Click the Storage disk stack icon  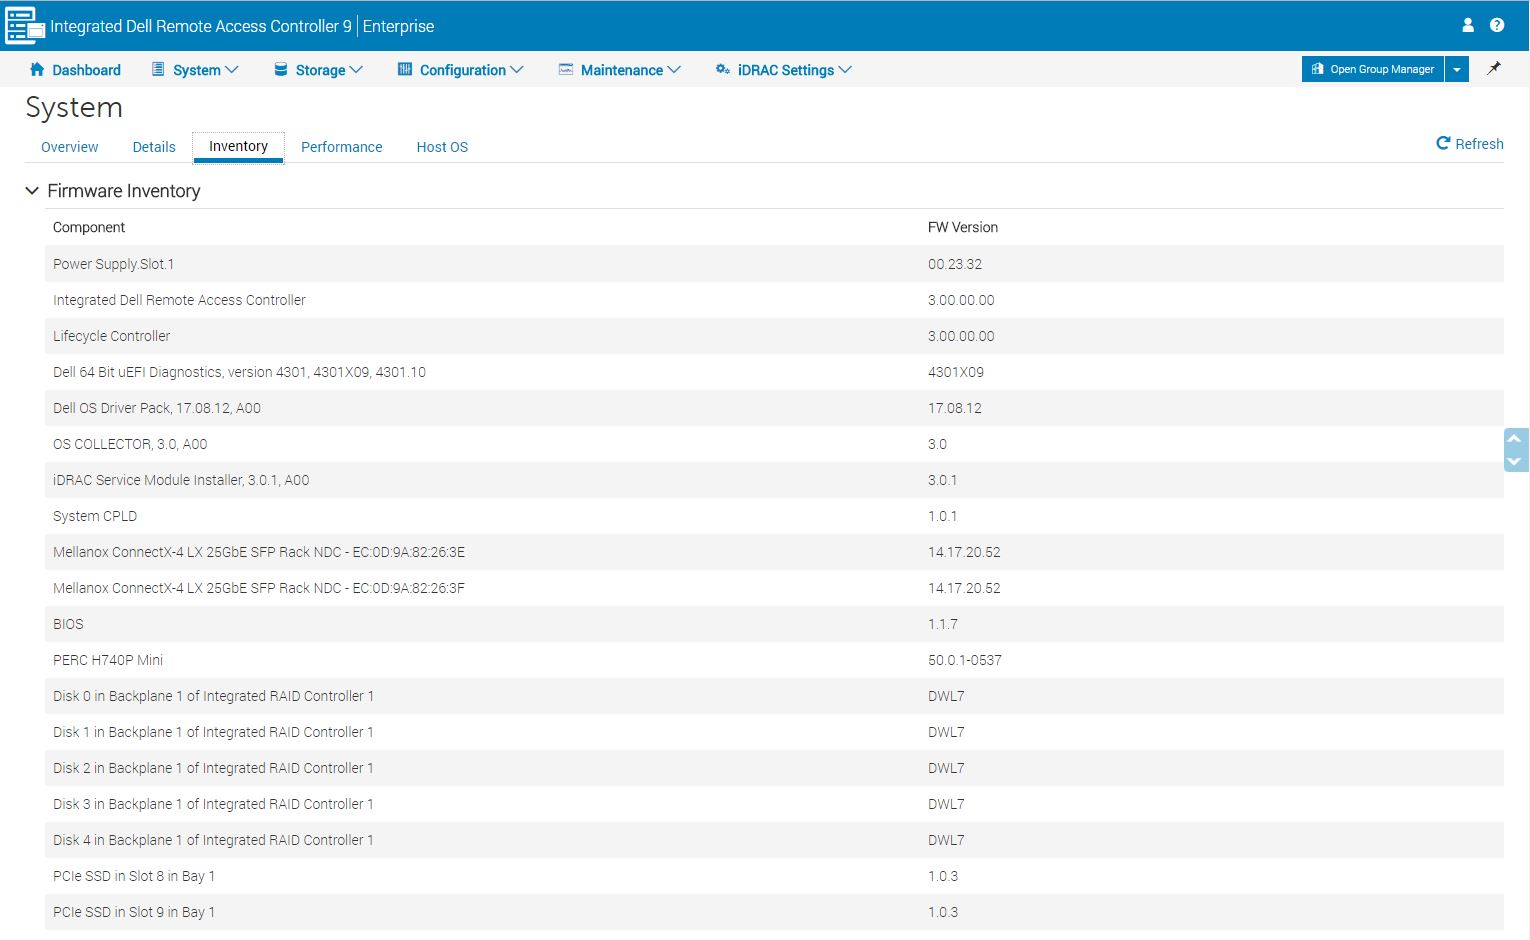[281, 69]
